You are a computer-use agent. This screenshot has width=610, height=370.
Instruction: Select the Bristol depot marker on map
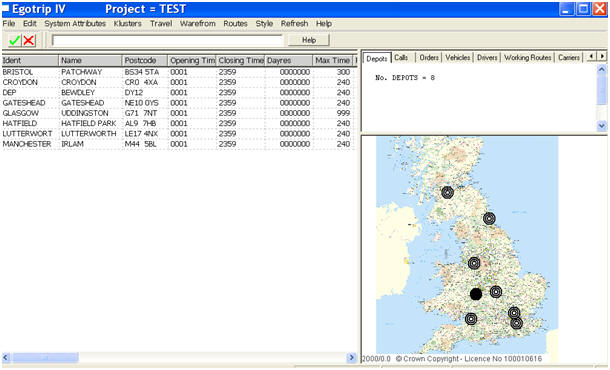coord(471,319)
